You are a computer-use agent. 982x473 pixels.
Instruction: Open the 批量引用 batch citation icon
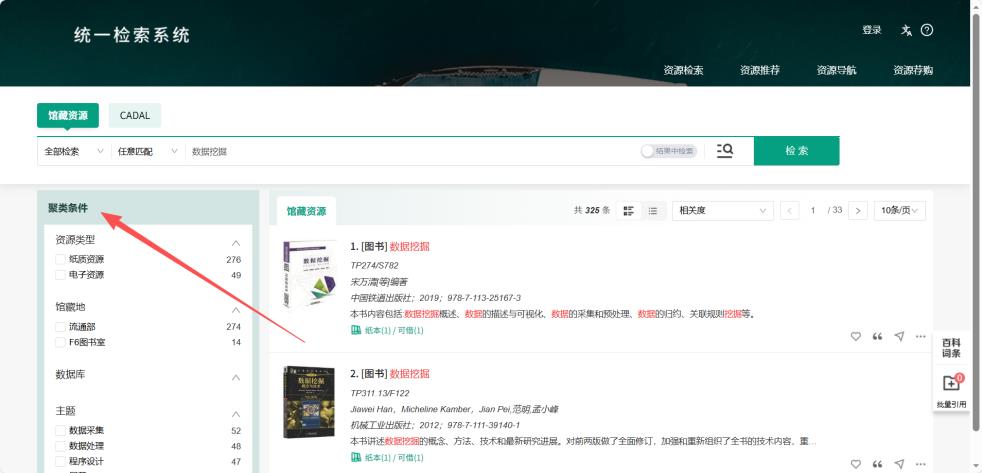[951, 384]
